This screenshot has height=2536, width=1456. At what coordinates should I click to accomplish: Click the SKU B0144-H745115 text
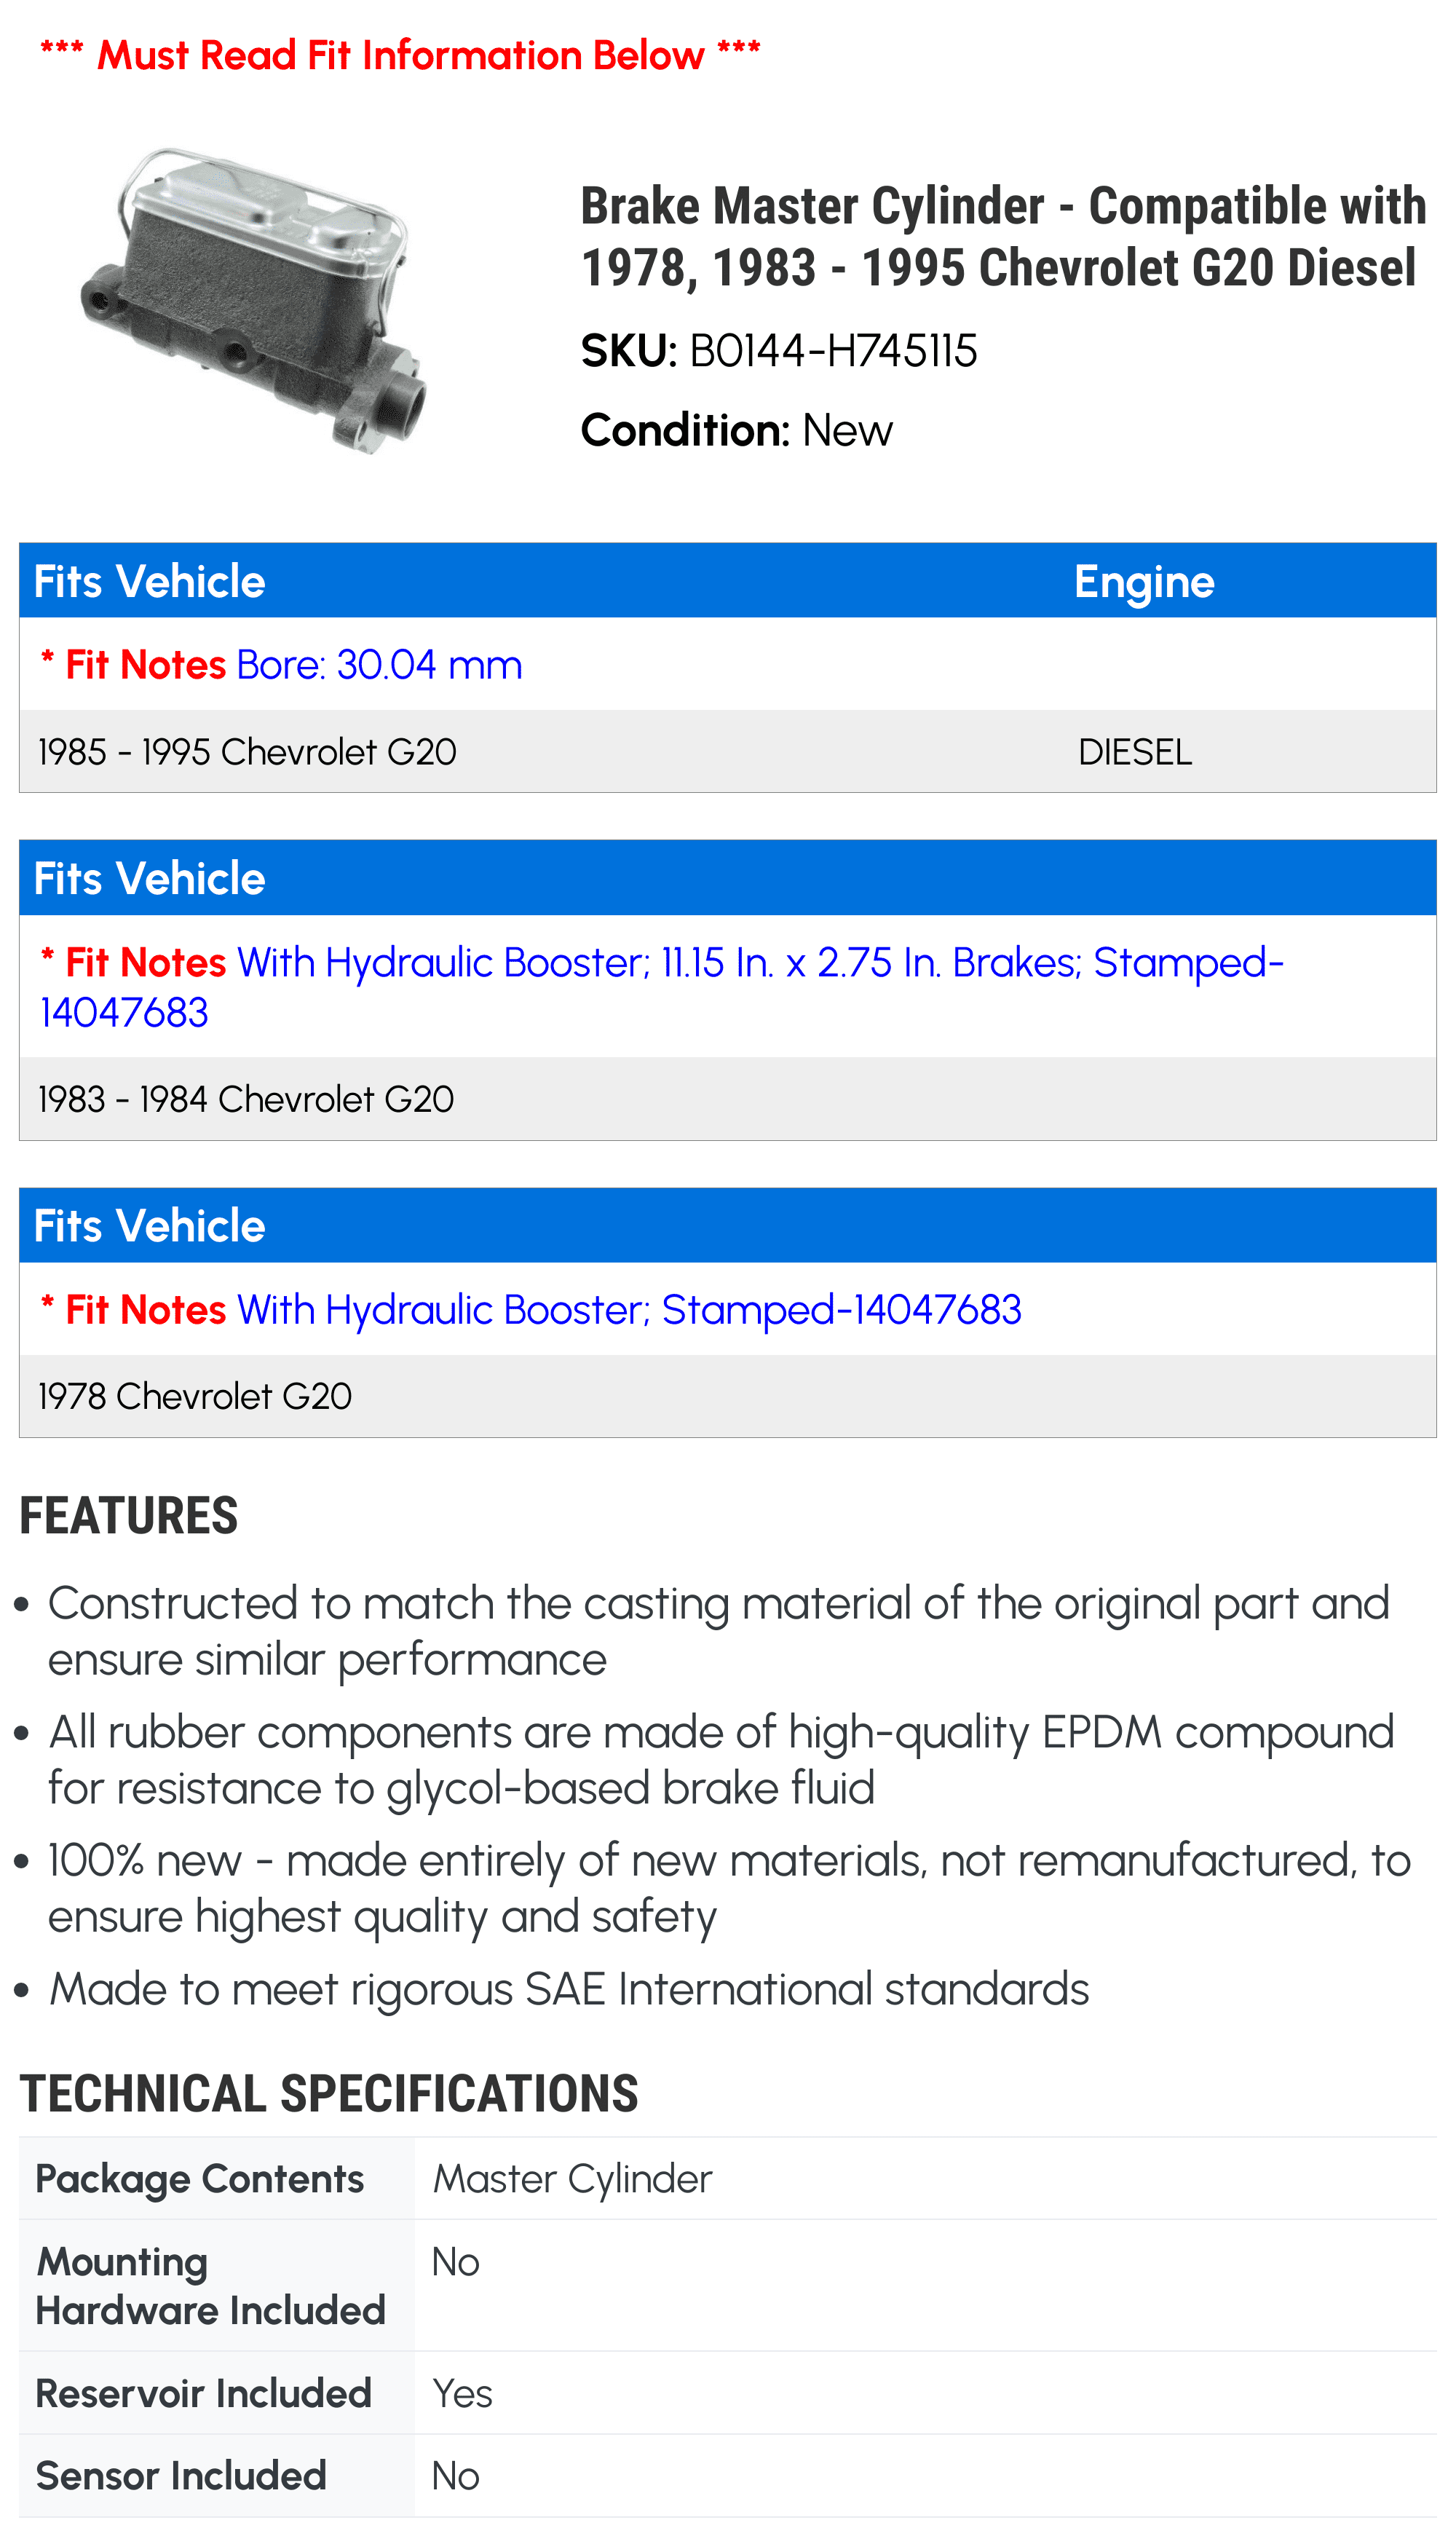779,351
